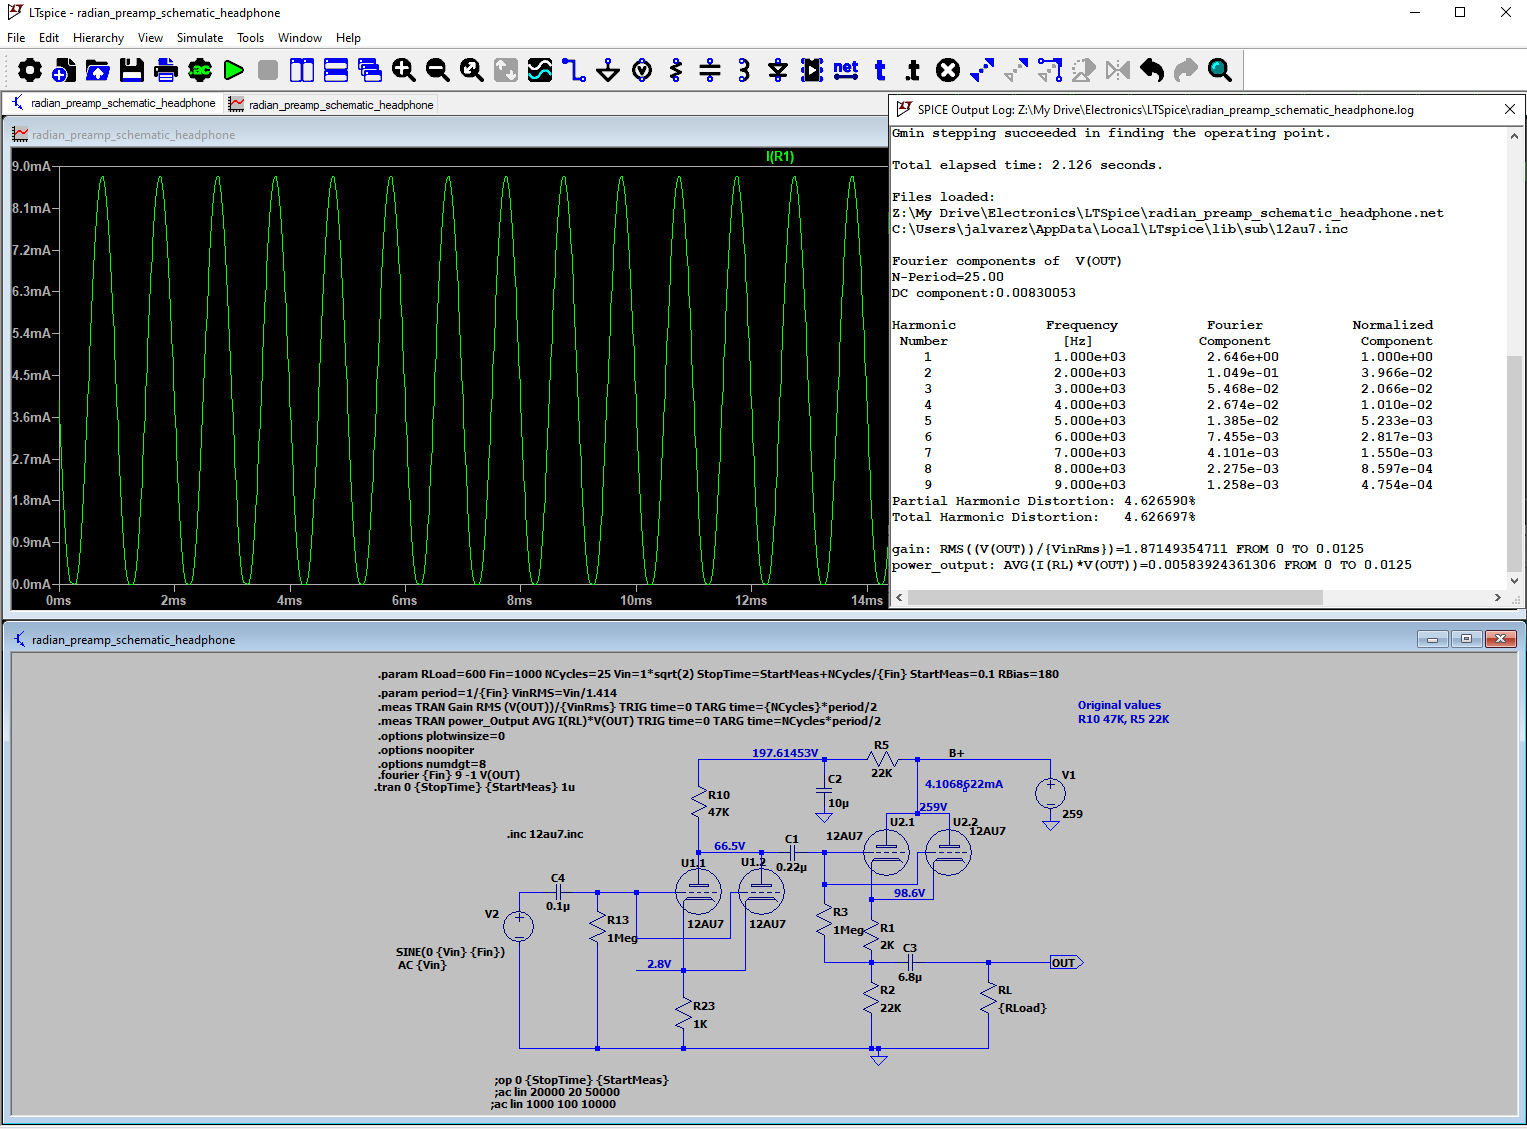Select the Delete tool icon
1527x1129 pixels.
948,70
